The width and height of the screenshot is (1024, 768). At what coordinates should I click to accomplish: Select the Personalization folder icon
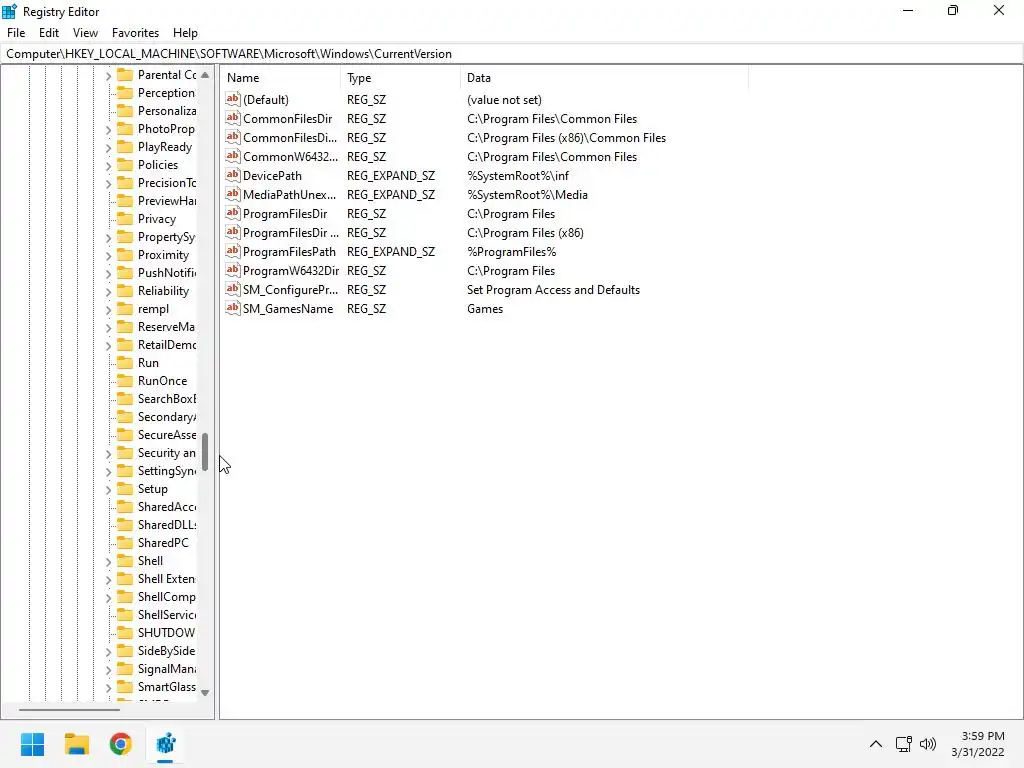[x=125, y=110]
